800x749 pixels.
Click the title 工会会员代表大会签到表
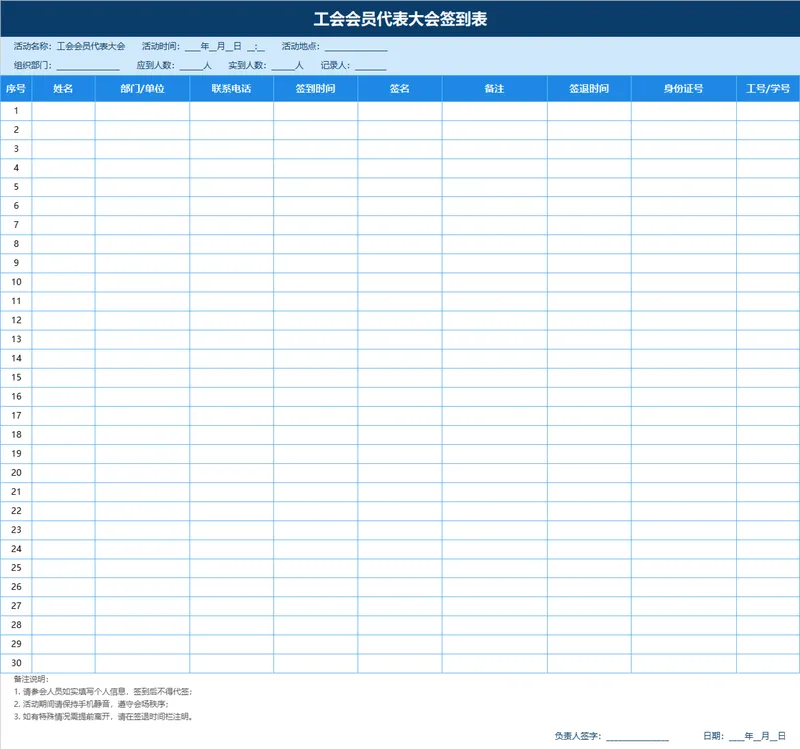tap(400, 19)
